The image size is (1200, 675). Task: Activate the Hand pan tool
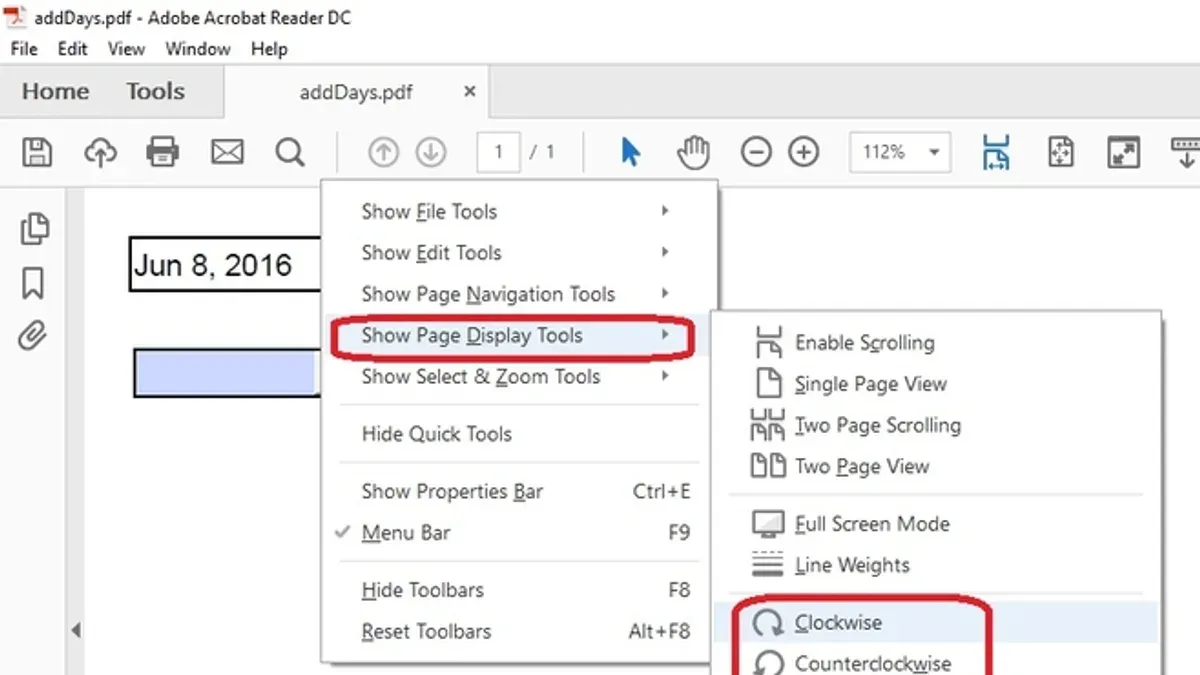pyautogui.click(x=693, y=152)
